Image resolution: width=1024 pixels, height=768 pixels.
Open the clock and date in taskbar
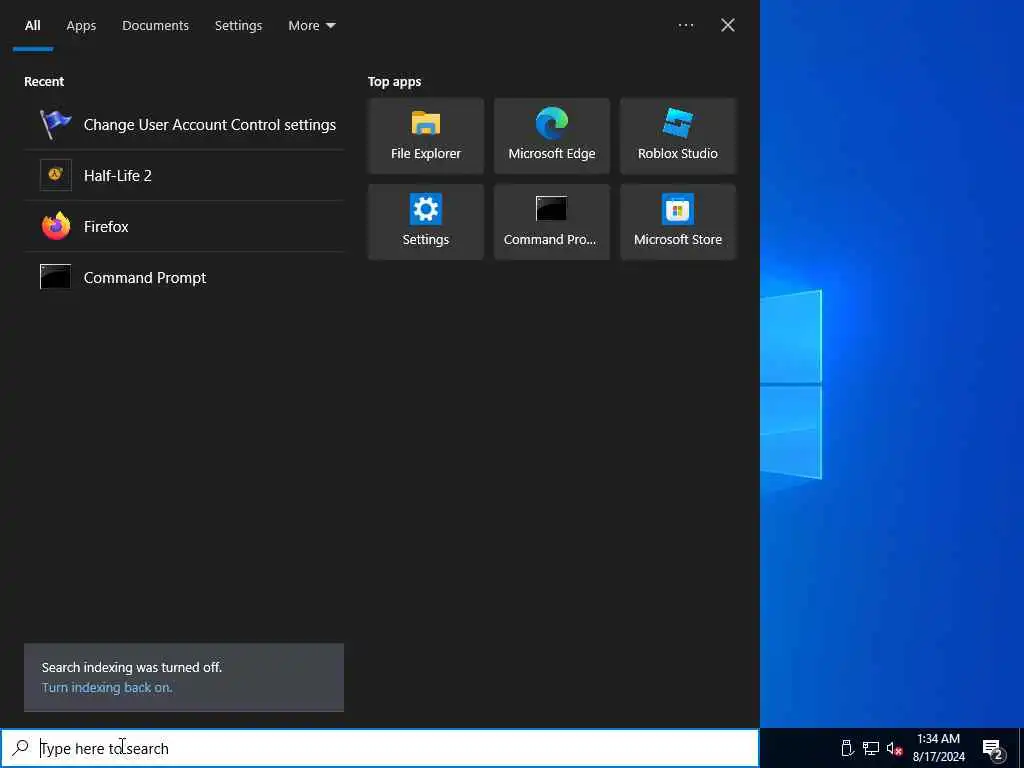point(938,748)
